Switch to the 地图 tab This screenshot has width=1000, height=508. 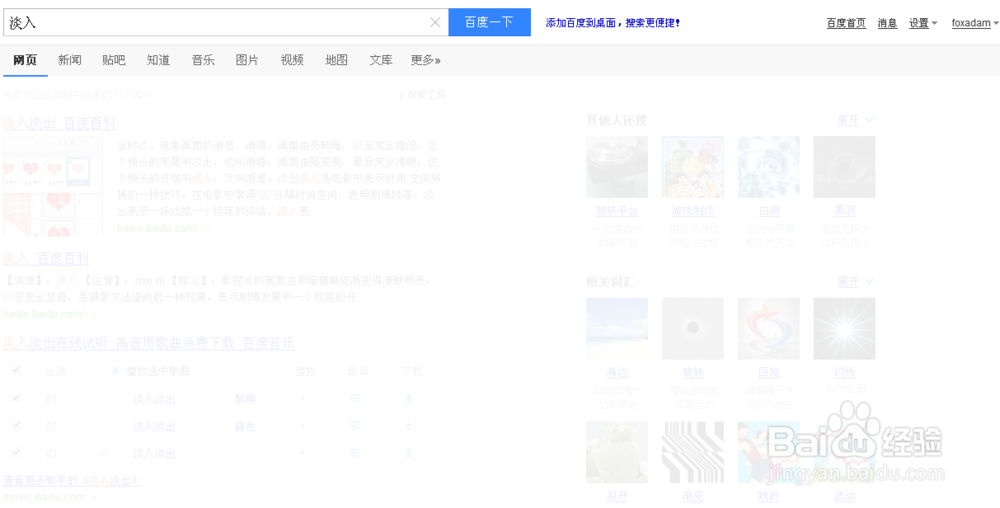337,61
